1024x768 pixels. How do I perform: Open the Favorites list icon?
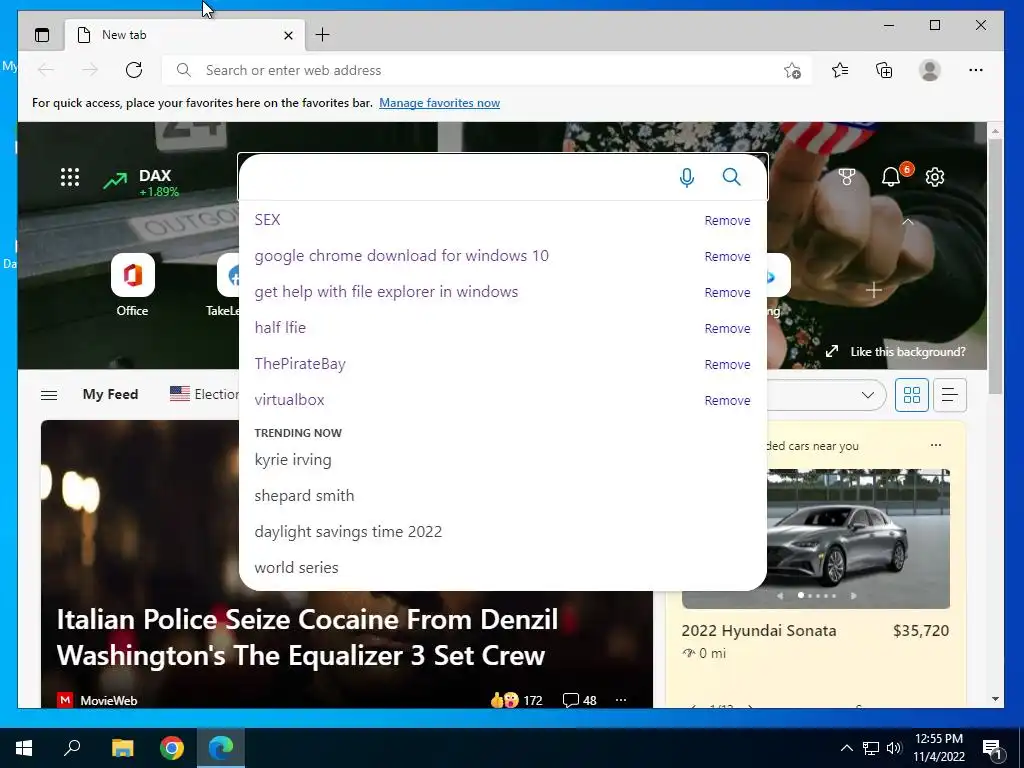[840, 70]
